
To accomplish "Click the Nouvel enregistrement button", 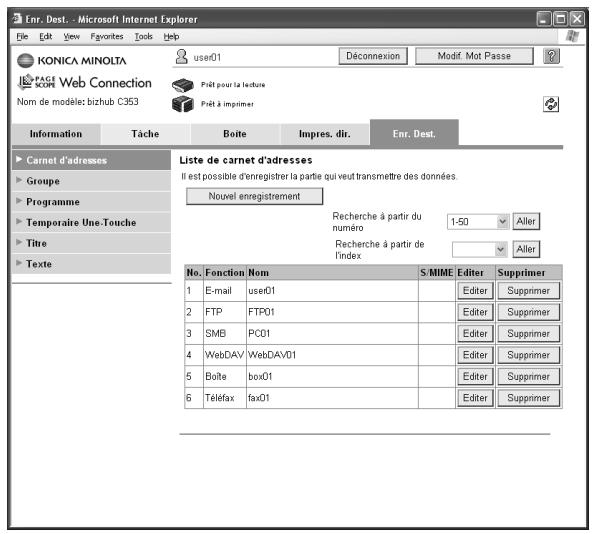I will point(255,196).
